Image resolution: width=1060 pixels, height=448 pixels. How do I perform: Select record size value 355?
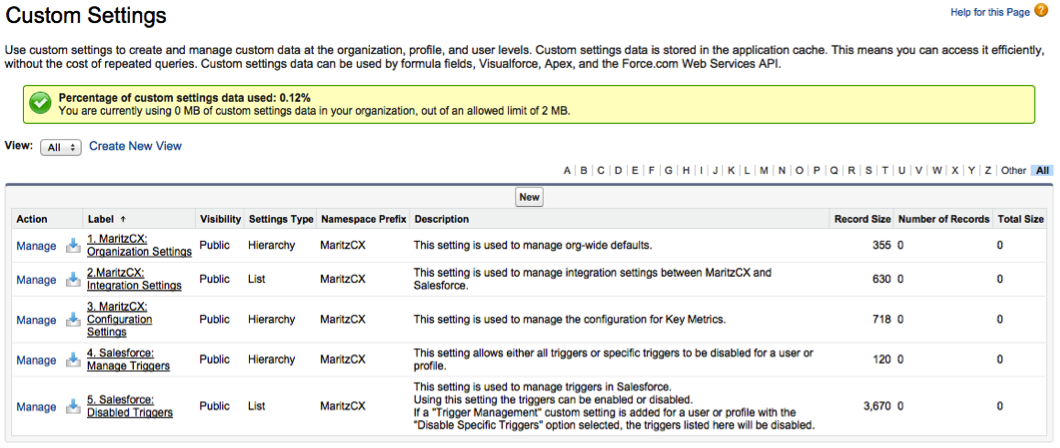(882, 245)
